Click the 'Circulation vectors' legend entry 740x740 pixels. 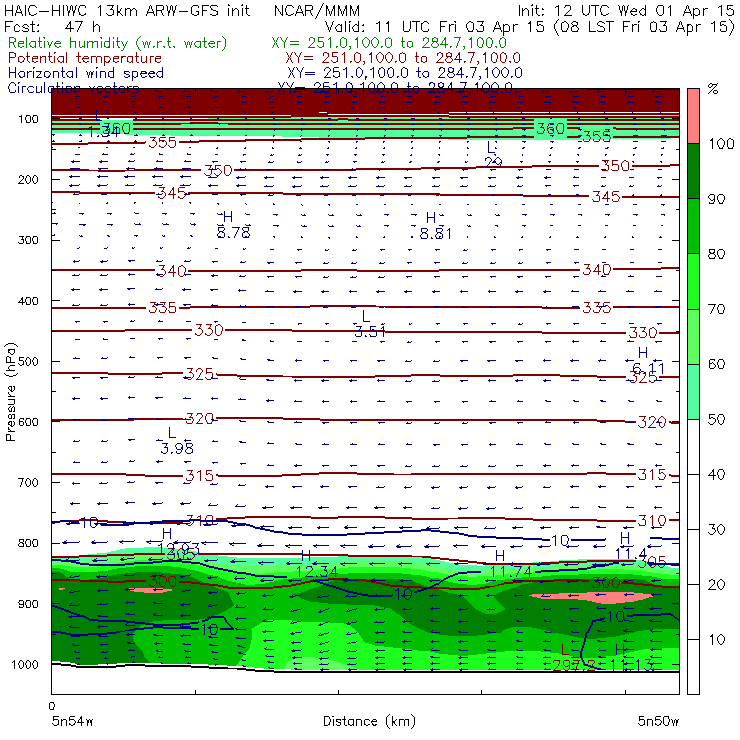pyautogui.click(x=73, y=88)
